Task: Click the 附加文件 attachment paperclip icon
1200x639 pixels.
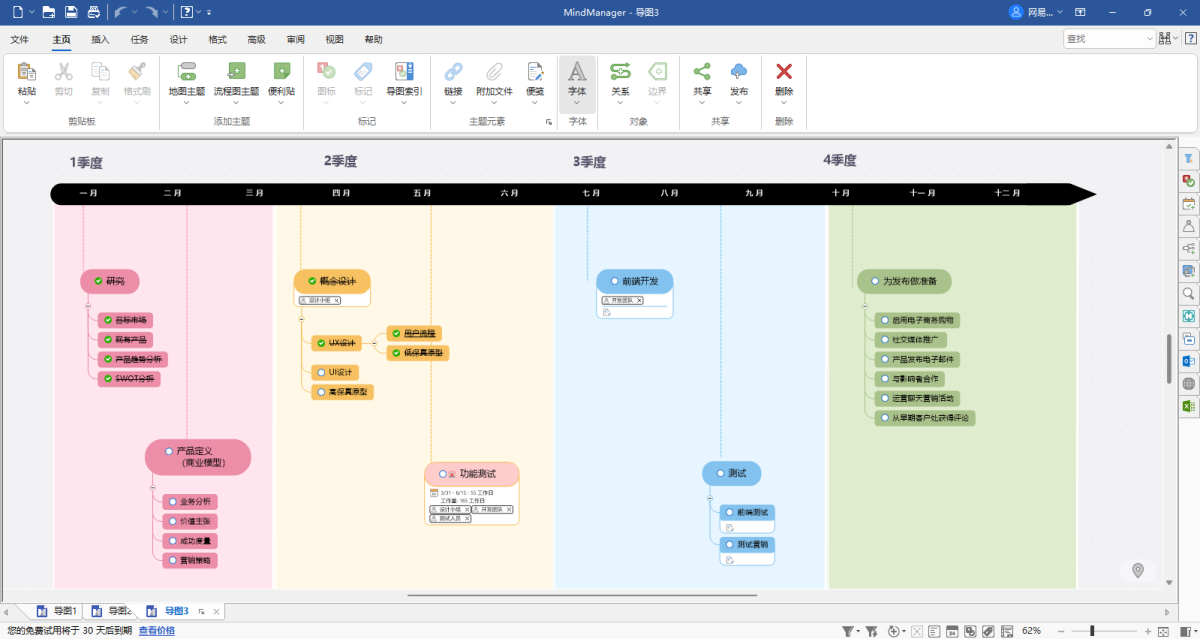Action: [x=494, y=71]
